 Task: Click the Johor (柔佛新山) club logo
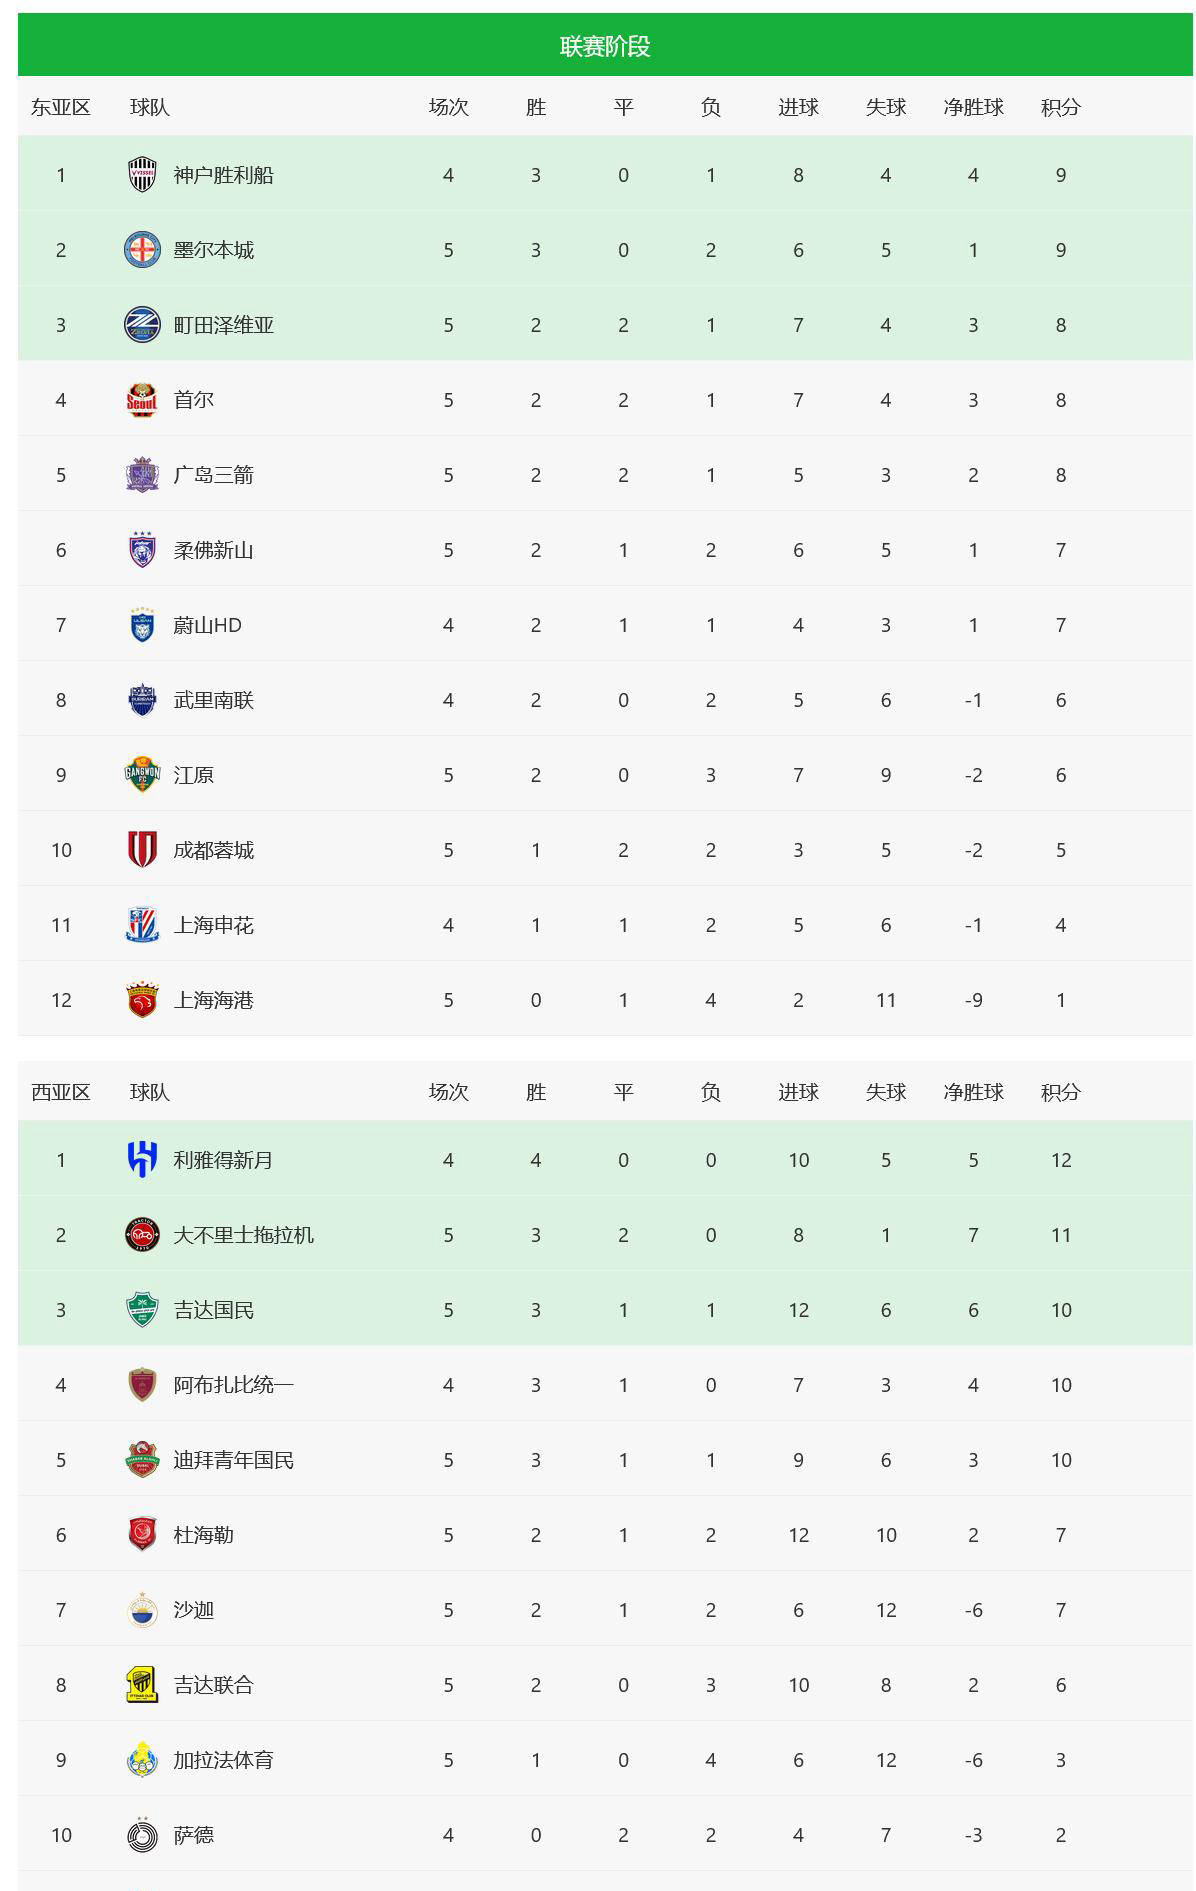[x=142, y=550]
